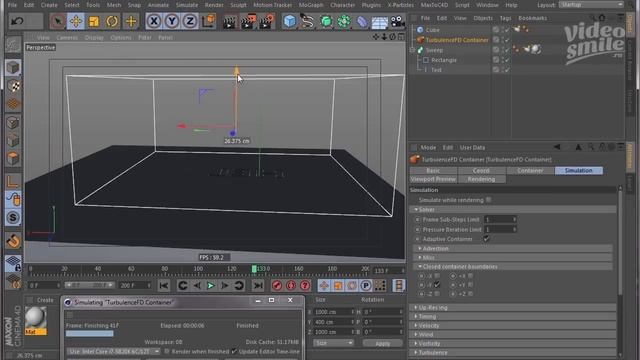This screenshot has height=360, width=640.
Task: Activate the Move tool
Action: tap(76, 21)
